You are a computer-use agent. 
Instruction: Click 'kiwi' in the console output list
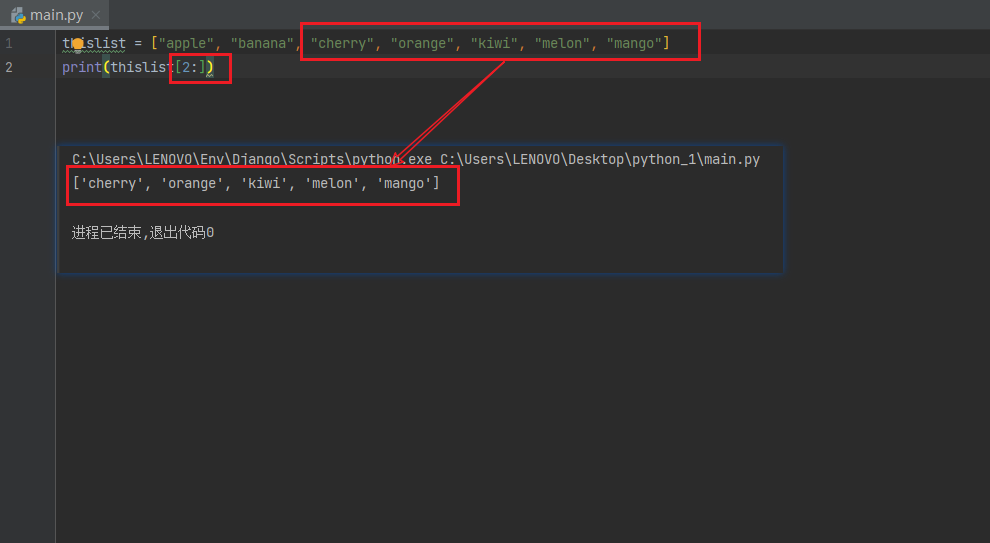(x=264, y=183)
